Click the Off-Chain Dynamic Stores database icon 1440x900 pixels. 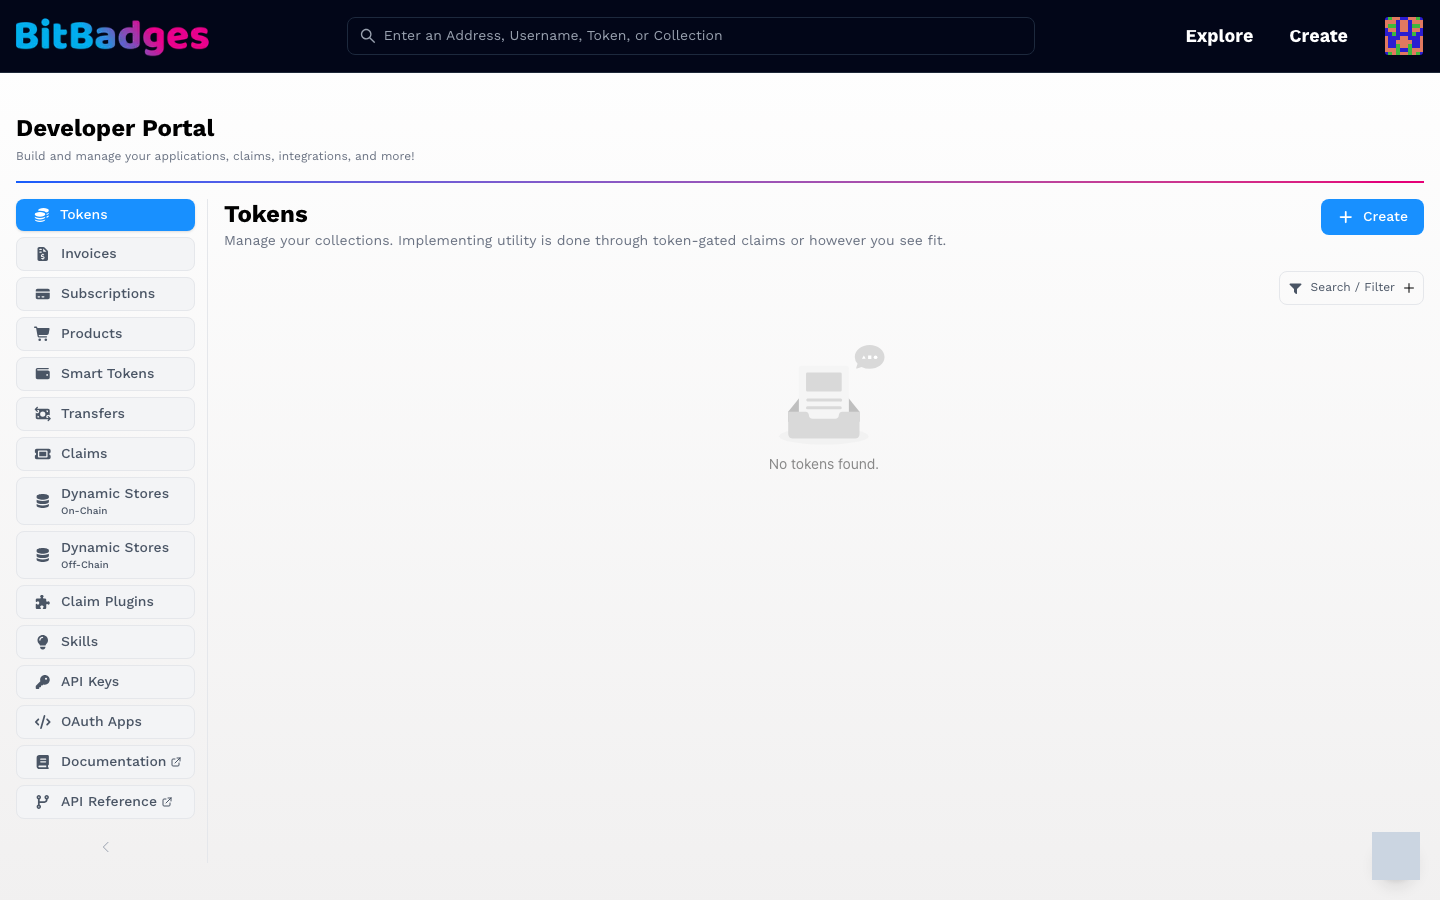[x=43, y=555]
